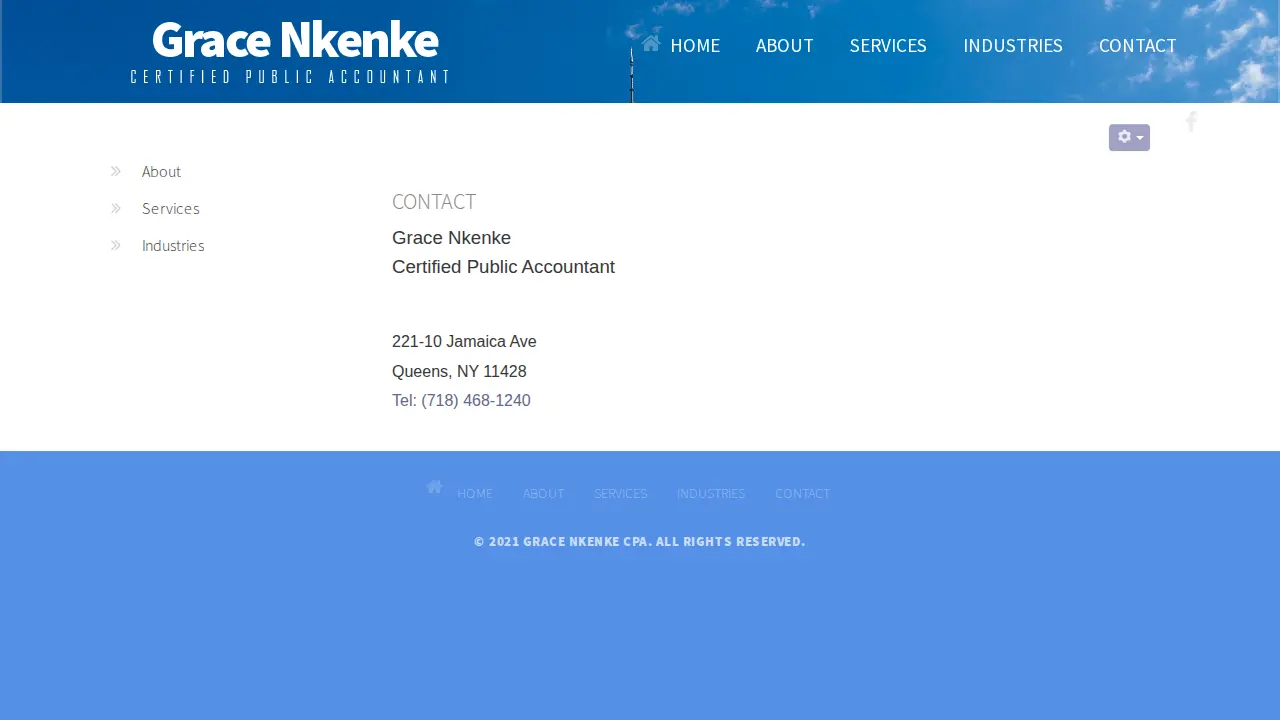
Task: Click SERVICES in the footer menu
Action: tap(621, 494)
